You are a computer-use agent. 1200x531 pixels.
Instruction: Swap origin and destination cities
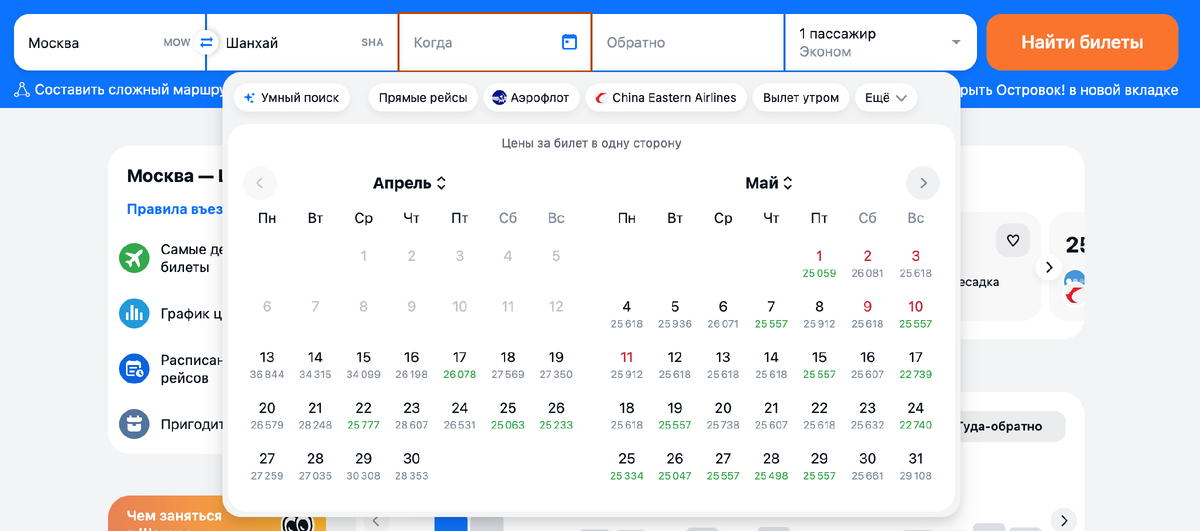(x=207, y=42)
